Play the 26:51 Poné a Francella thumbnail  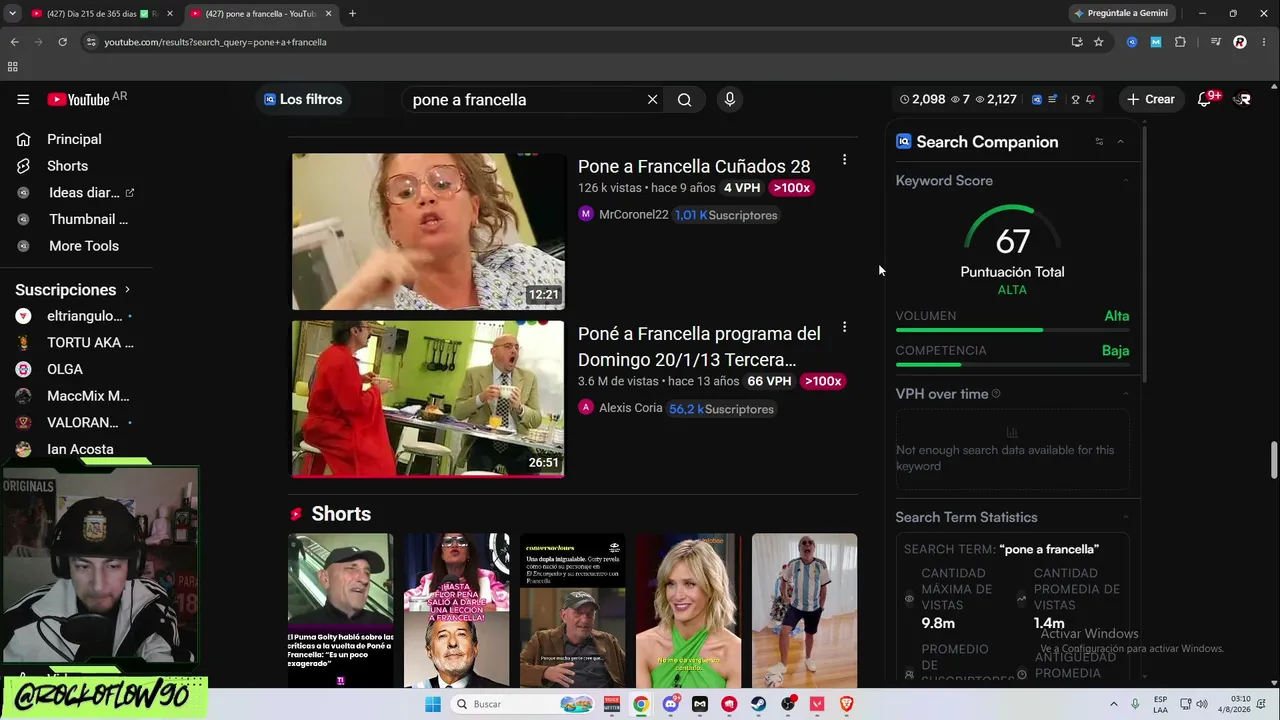428,398
